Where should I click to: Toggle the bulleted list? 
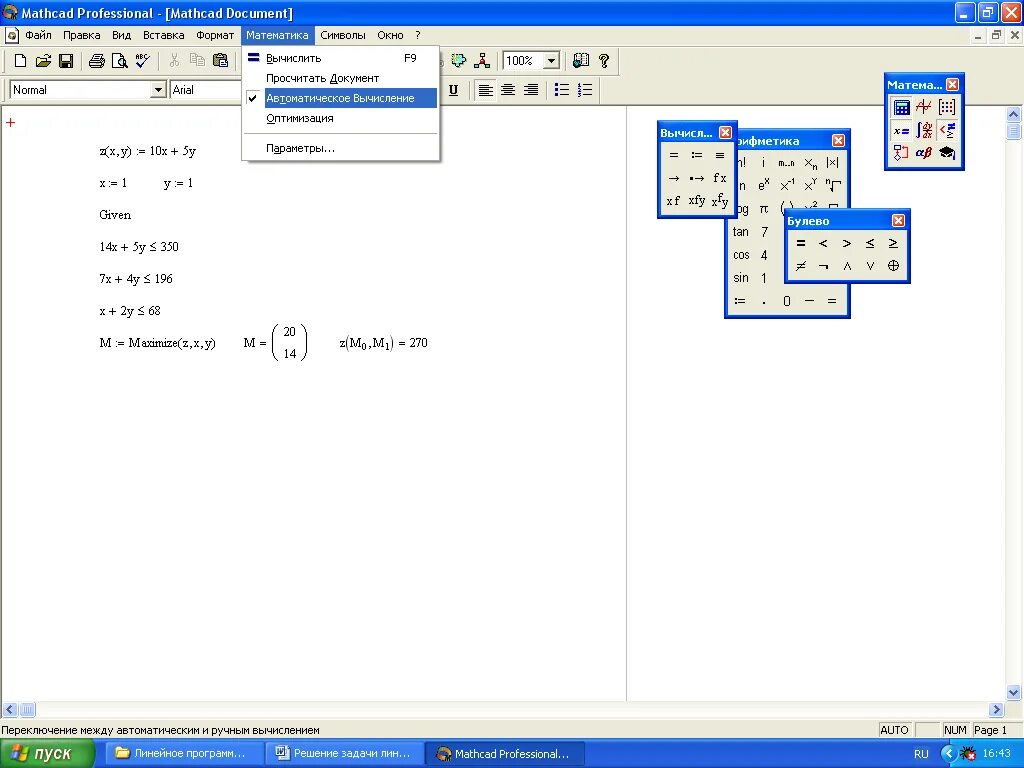click(x=562, y=90)
